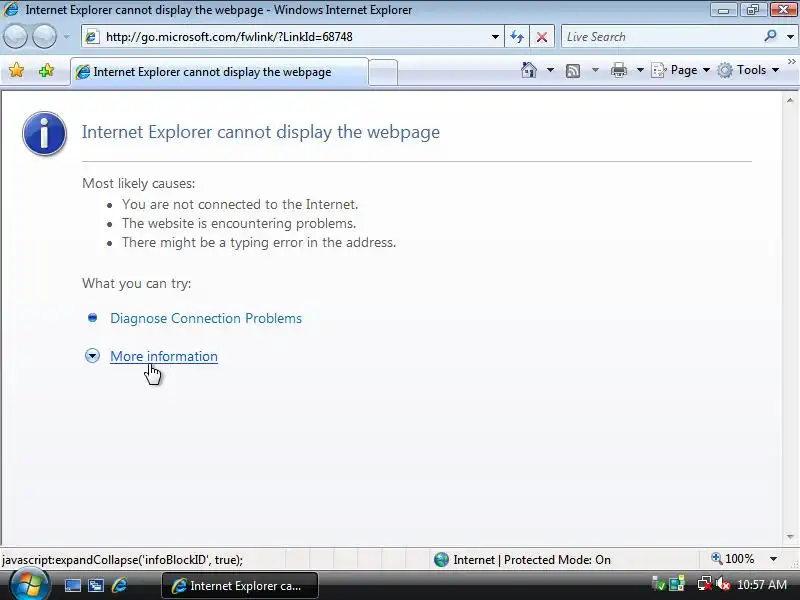Screen dimensions: 800x600
Task: Launch Internet Explorer from quick launch
Action: 119,585
